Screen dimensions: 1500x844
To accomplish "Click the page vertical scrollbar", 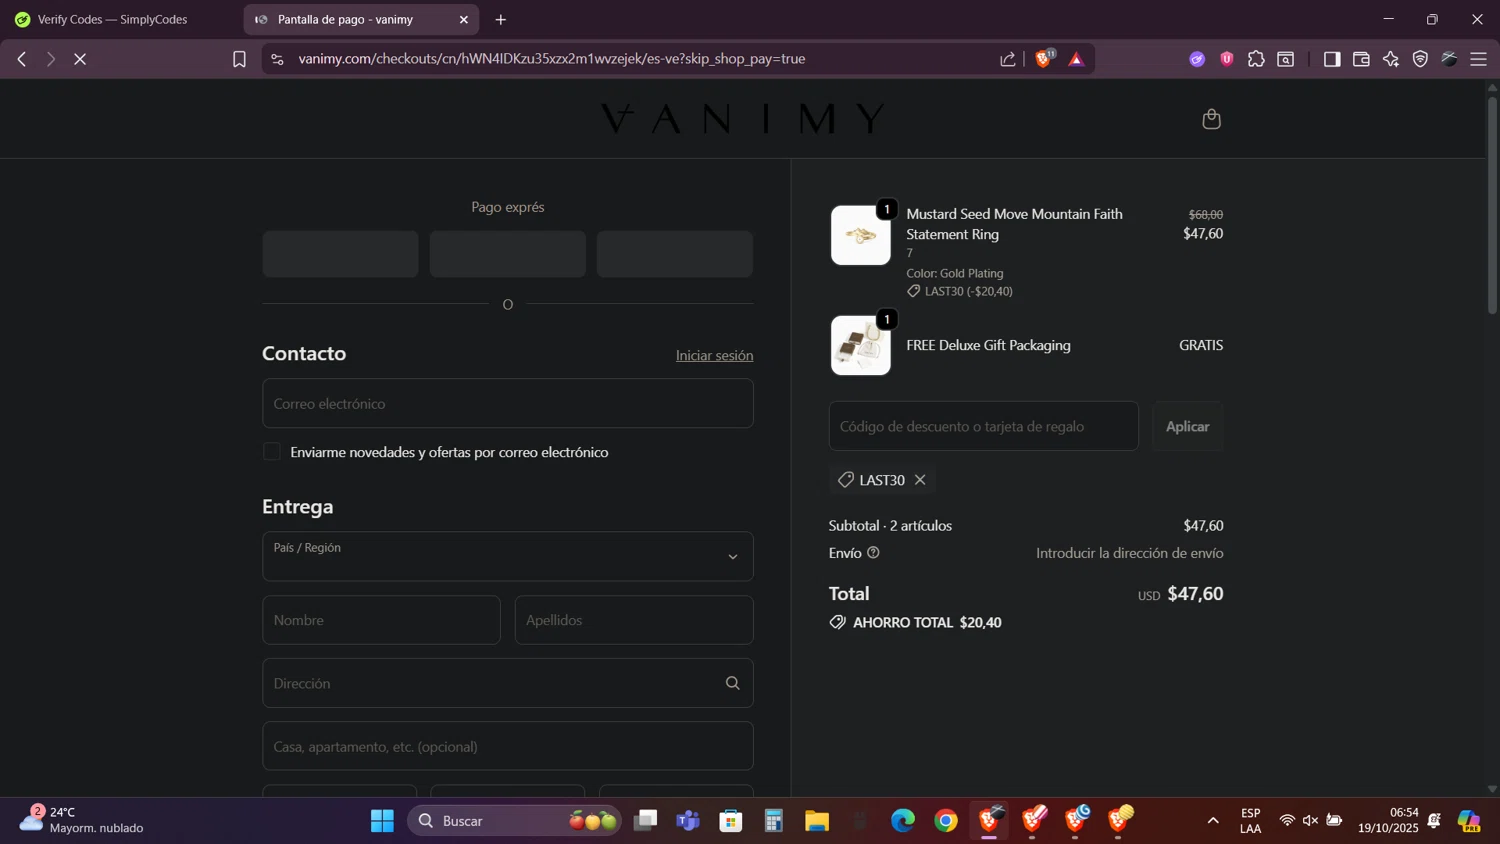I will coord(1492,205).
